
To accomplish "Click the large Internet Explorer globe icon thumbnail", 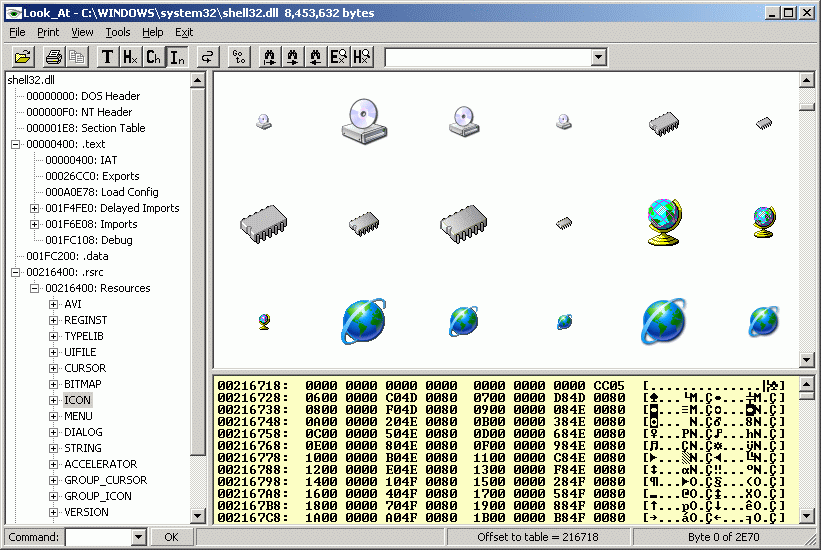I will 363,320.
